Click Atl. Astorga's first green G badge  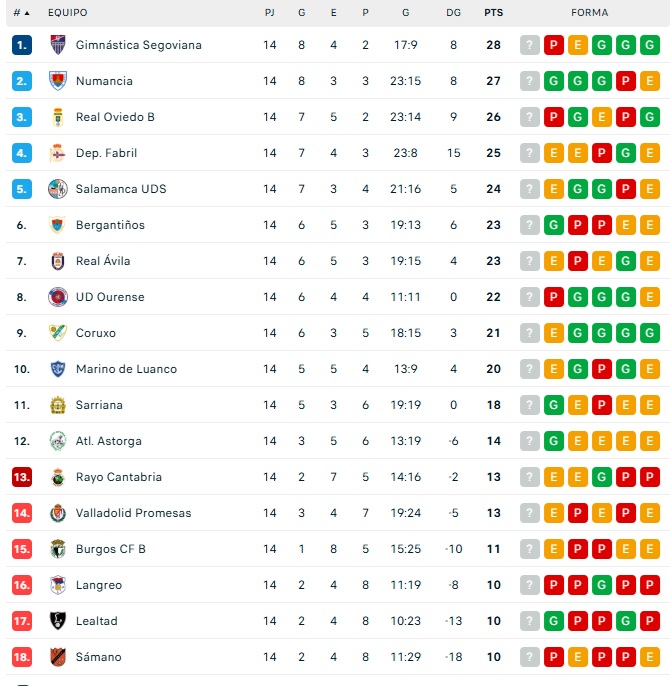554,441
